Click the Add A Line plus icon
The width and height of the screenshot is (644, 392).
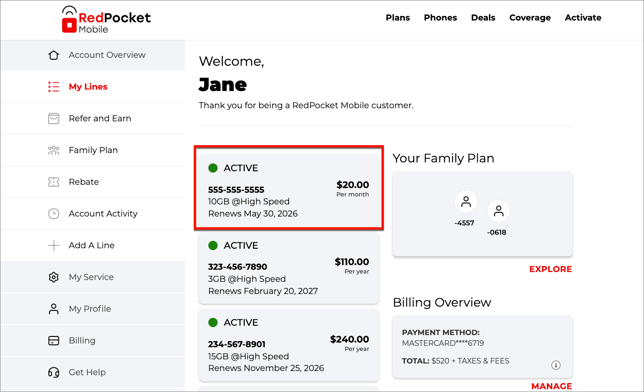point(53,245)
